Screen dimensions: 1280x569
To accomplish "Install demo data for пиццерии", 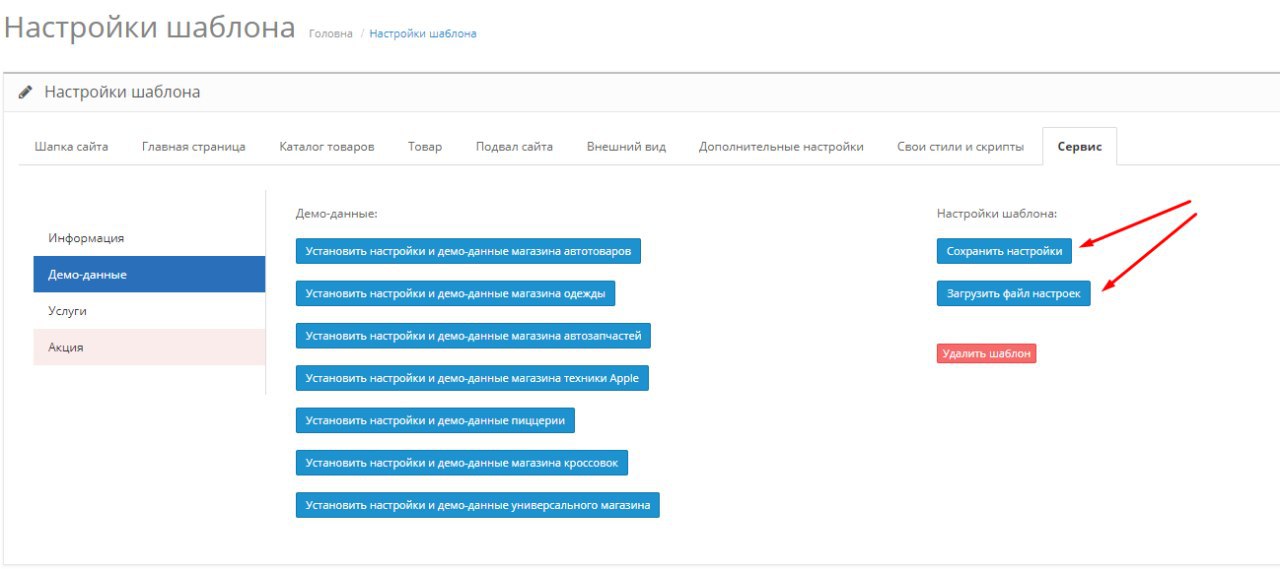I will (x=435, y=420).
